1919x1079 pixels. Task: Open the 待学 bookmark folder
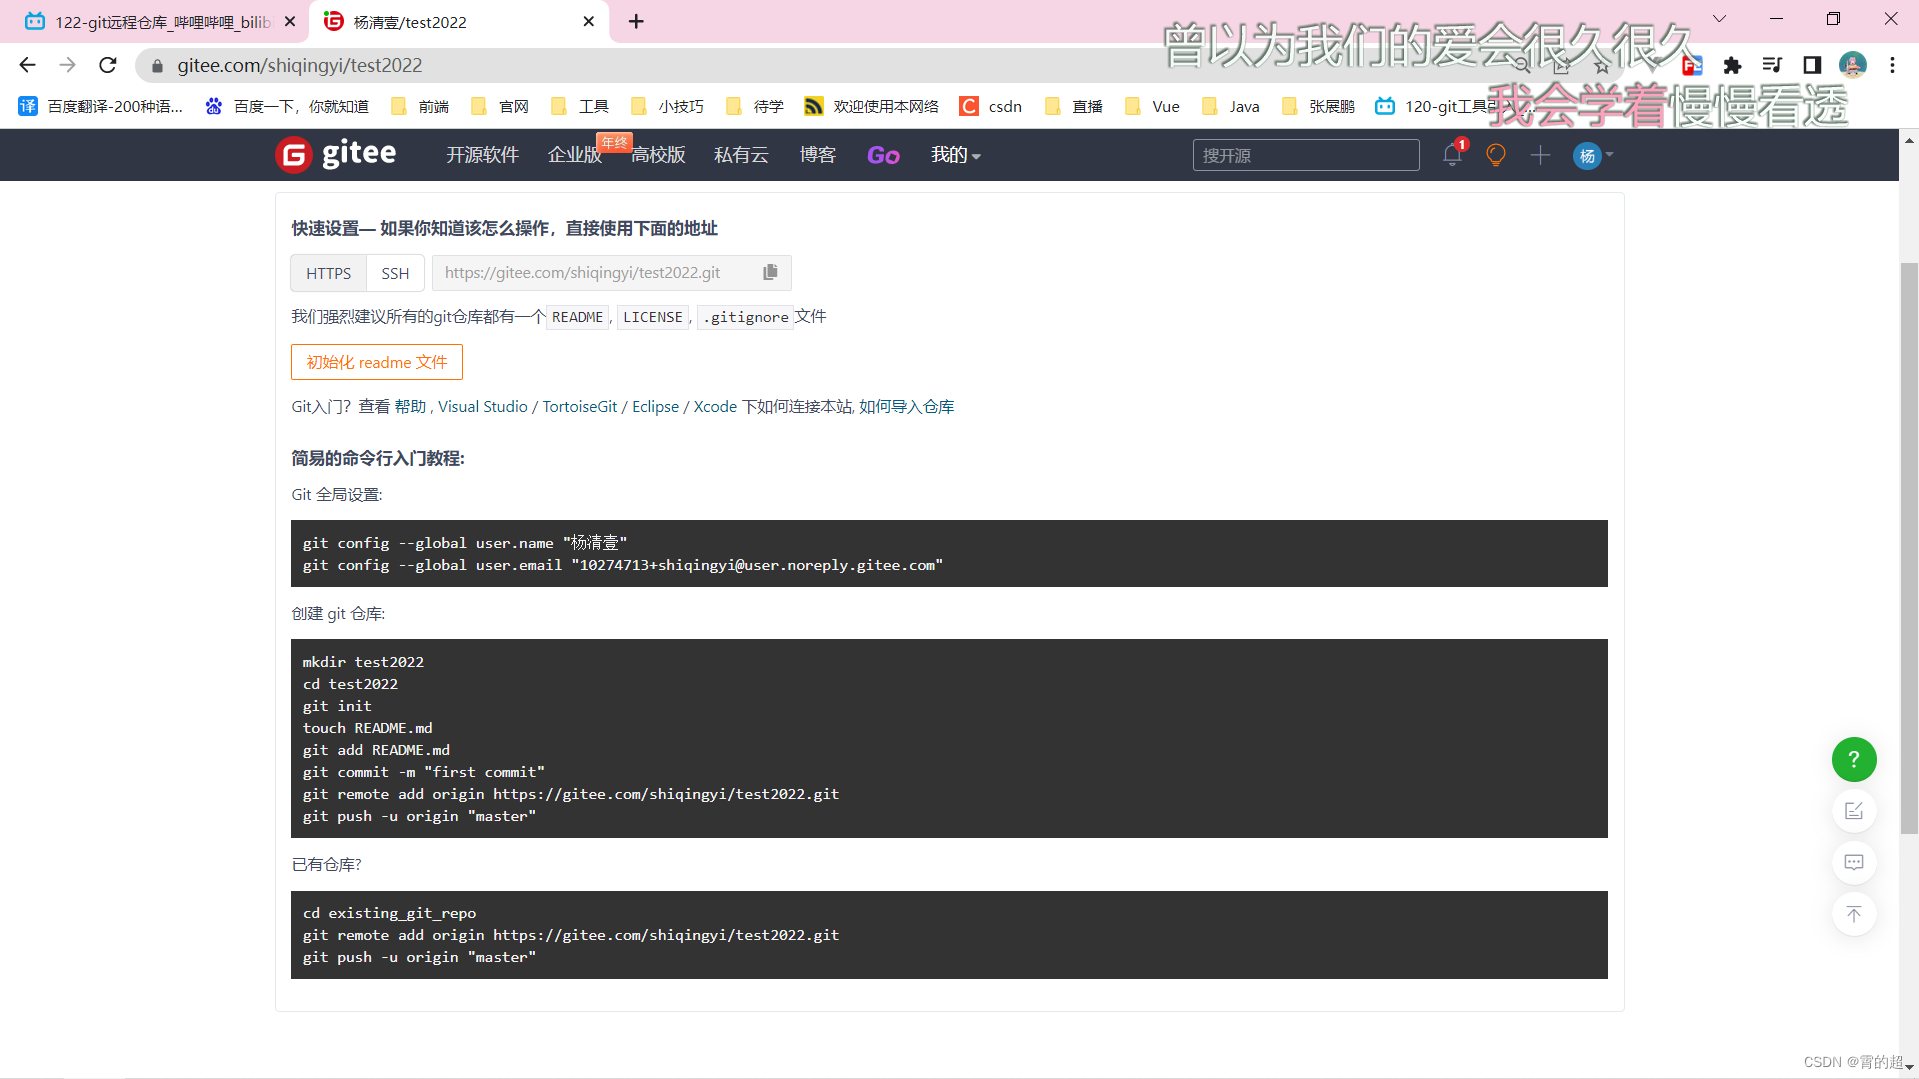pos(755,106)
